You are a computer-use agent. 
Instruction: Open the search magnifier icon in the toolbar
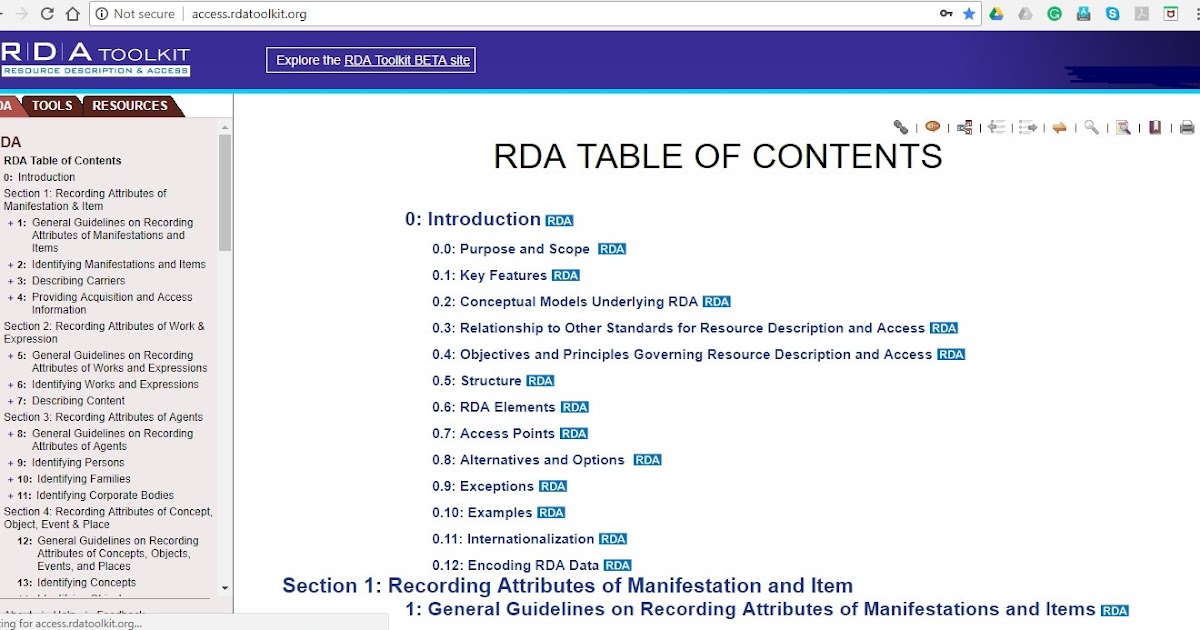[1093, 127]
